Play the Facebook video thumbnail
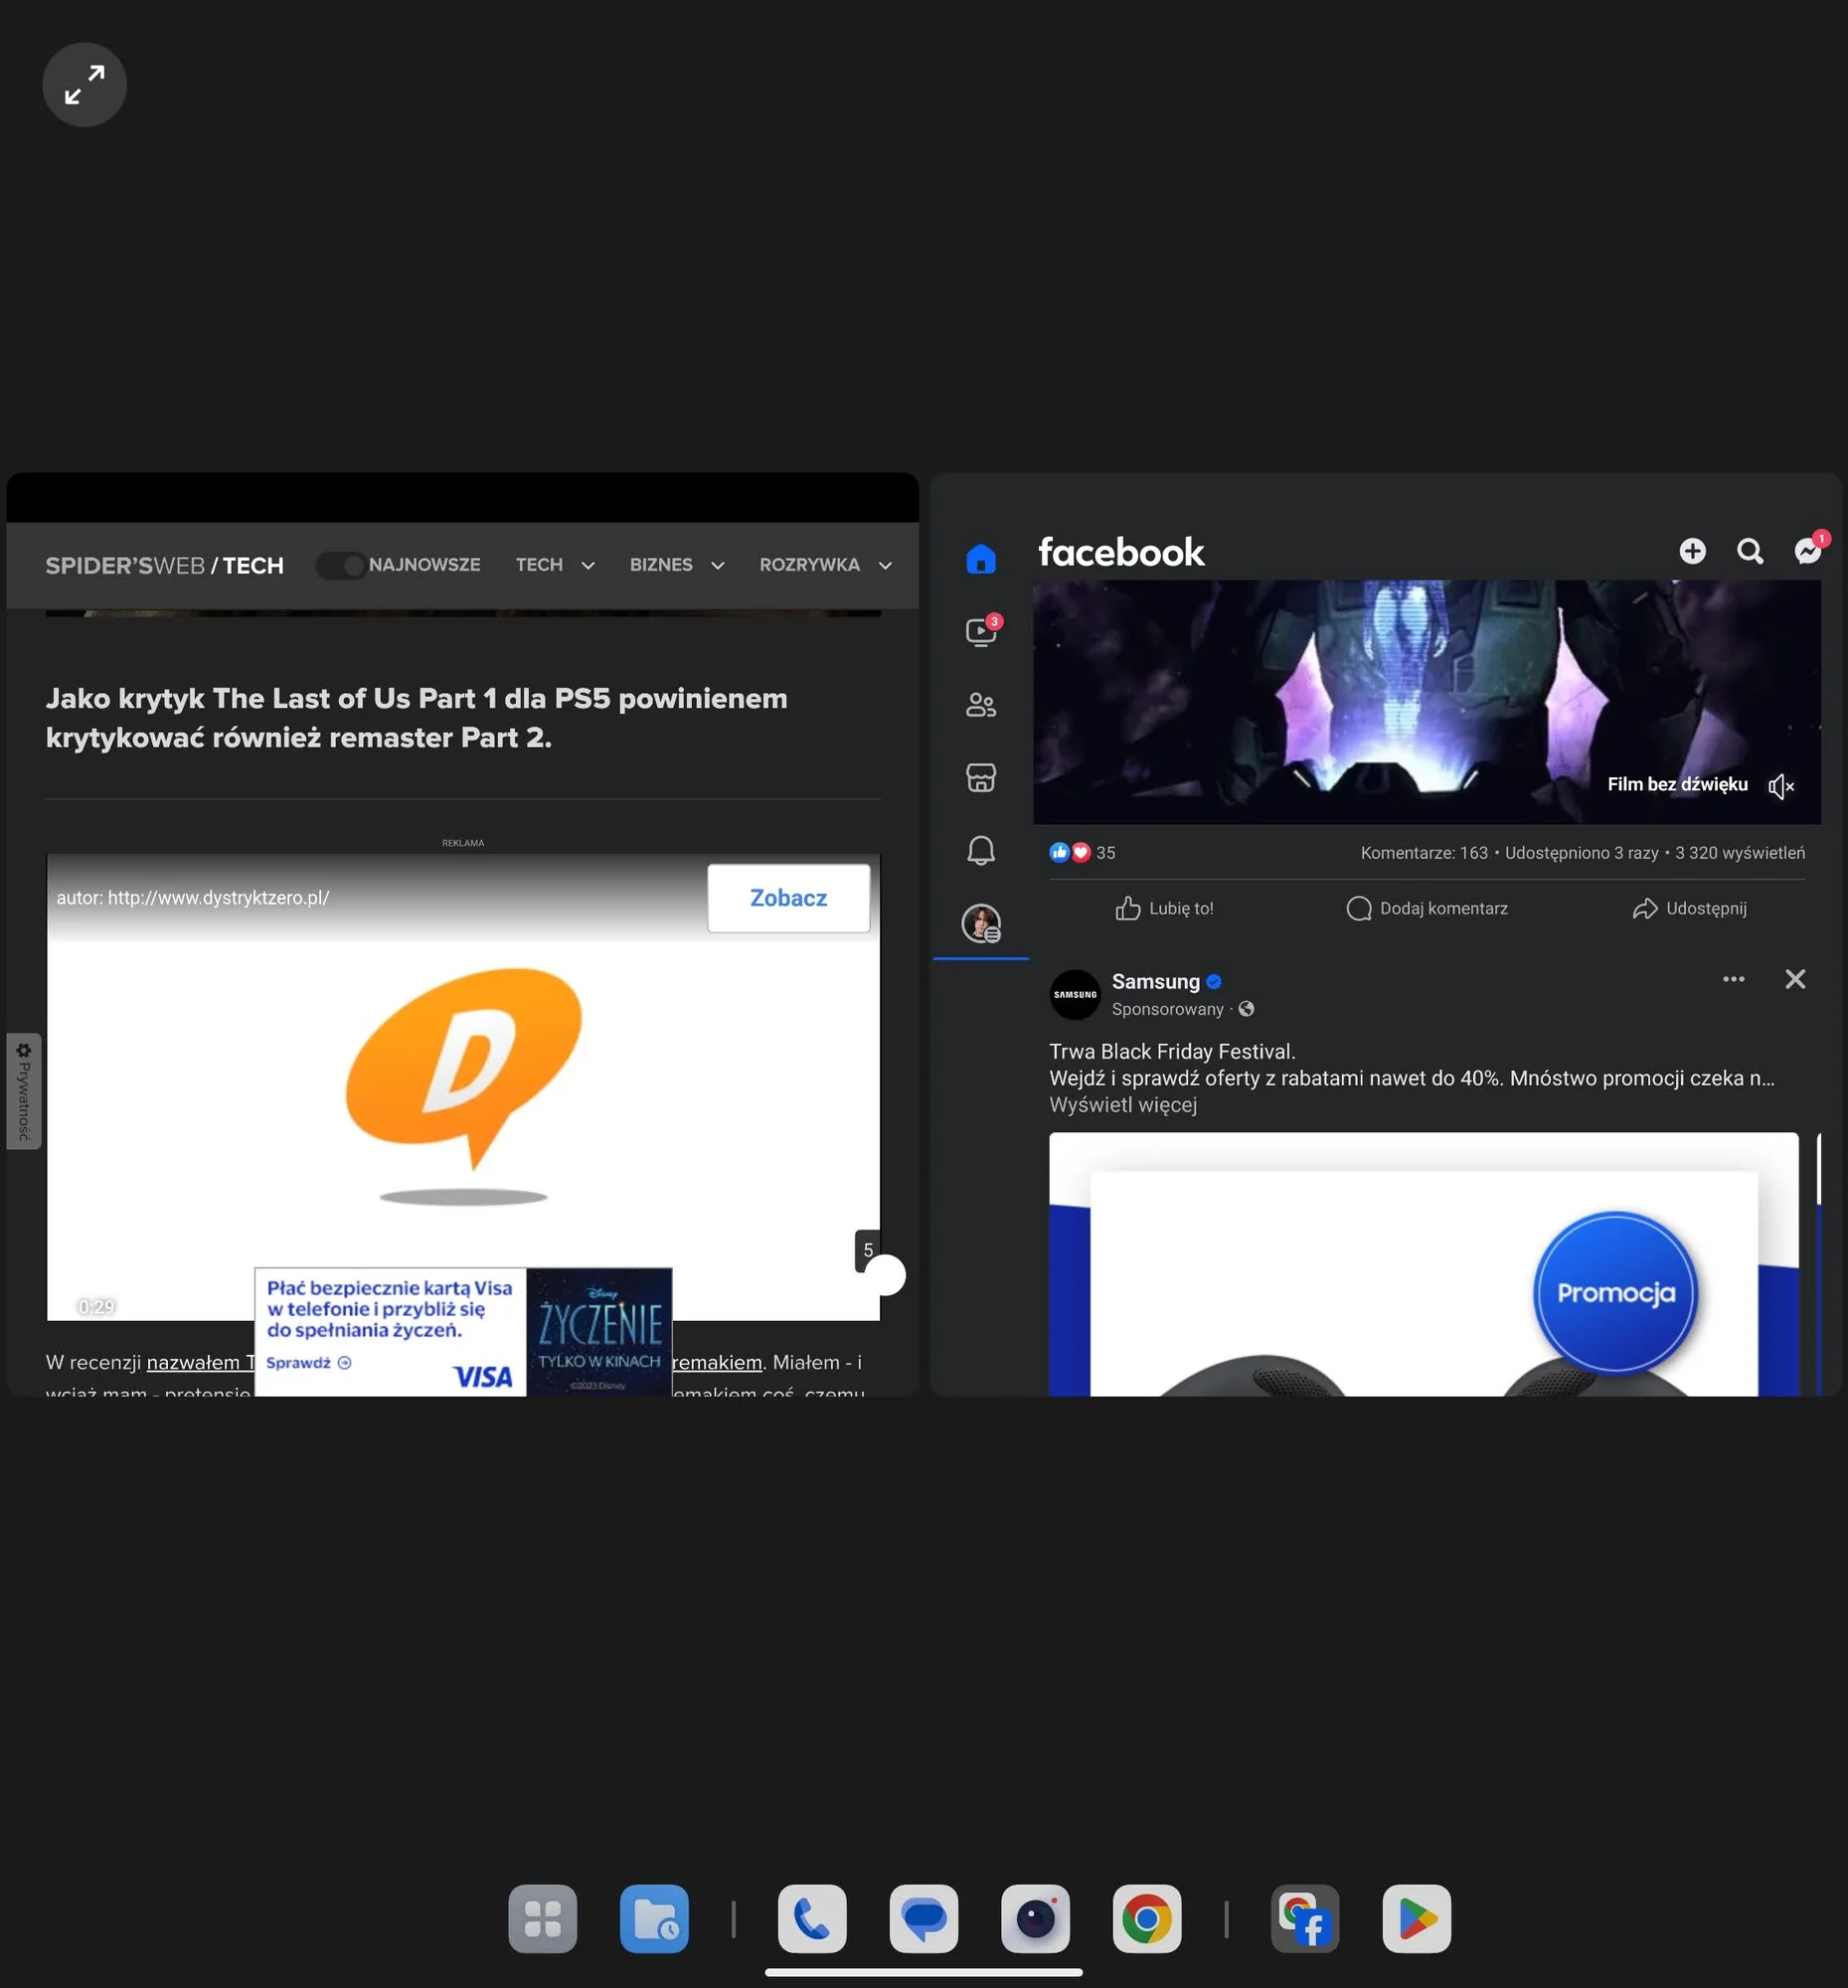Screen dimensions: 1848x1988 click(1426, 702)
